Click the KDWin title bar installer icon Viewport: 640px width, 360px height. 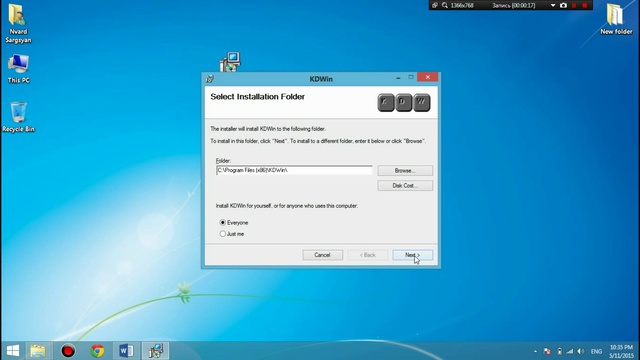click(210, 79)
